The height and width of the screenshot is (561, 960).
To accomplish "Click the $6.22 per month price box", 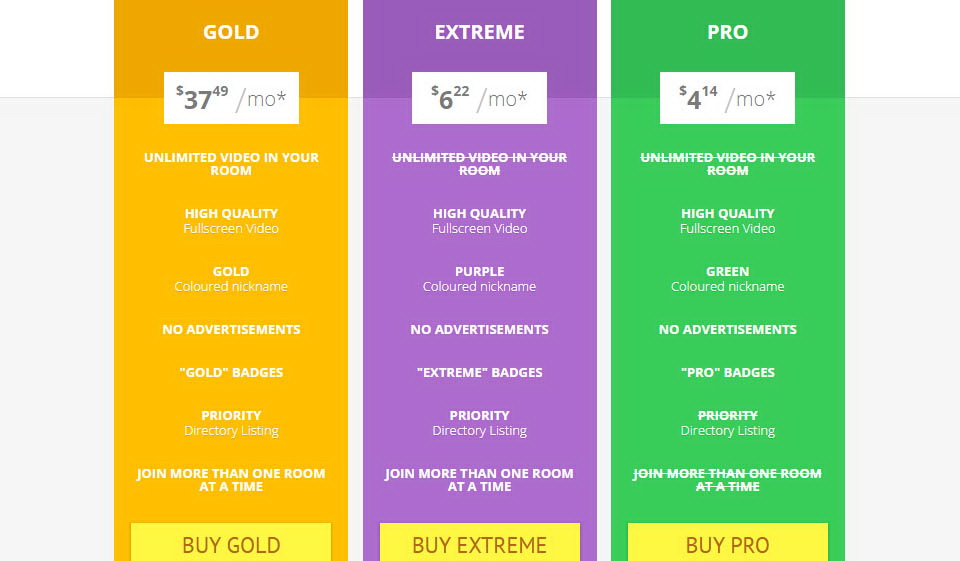I will (479, 98).
